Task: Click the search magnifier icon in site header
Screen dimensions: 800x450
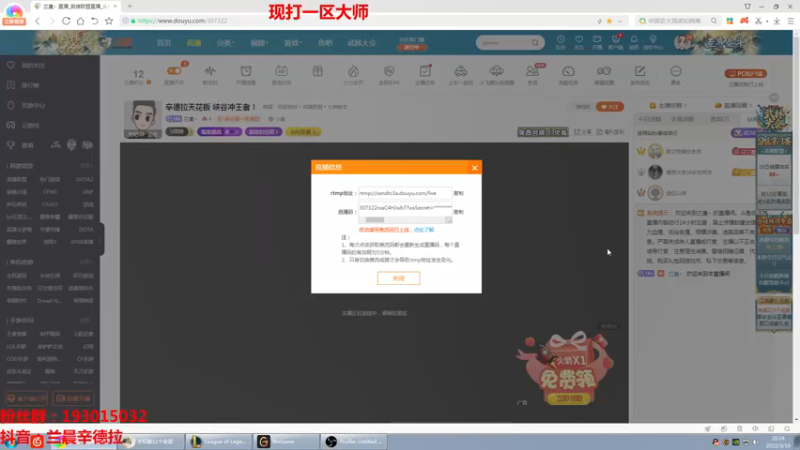Action: point(535,43)
